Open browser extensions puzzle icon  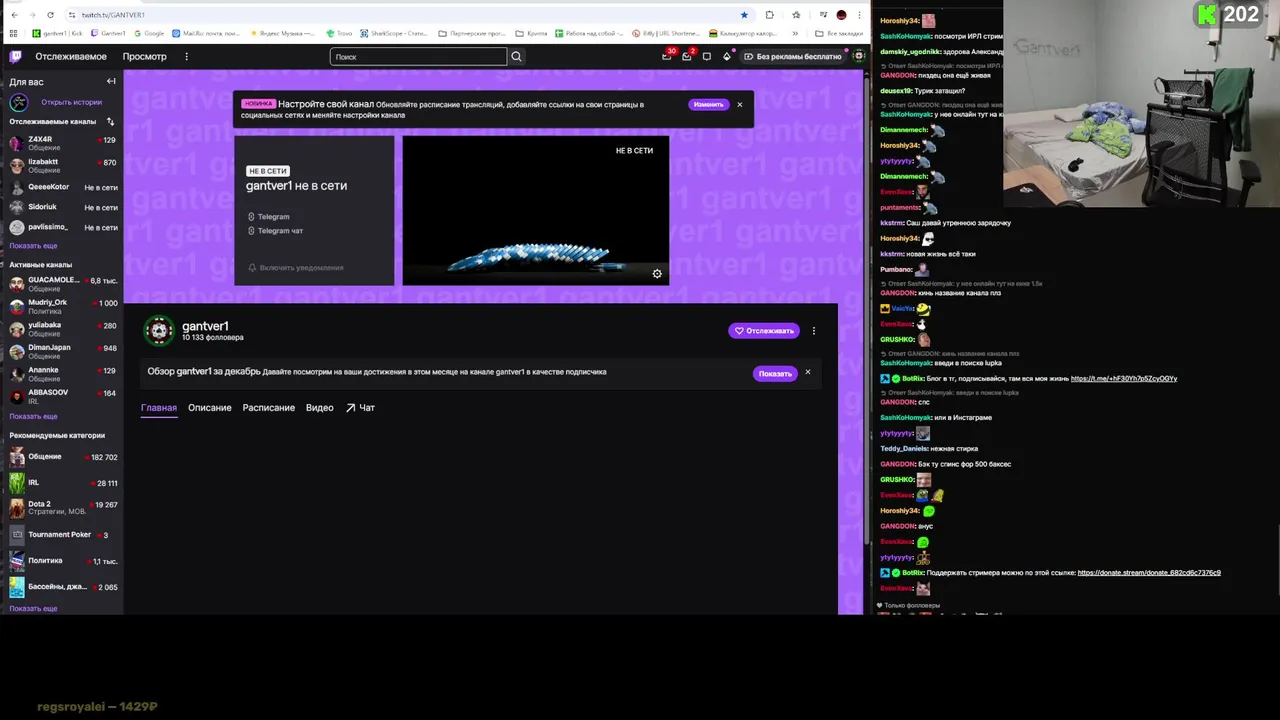769,15
